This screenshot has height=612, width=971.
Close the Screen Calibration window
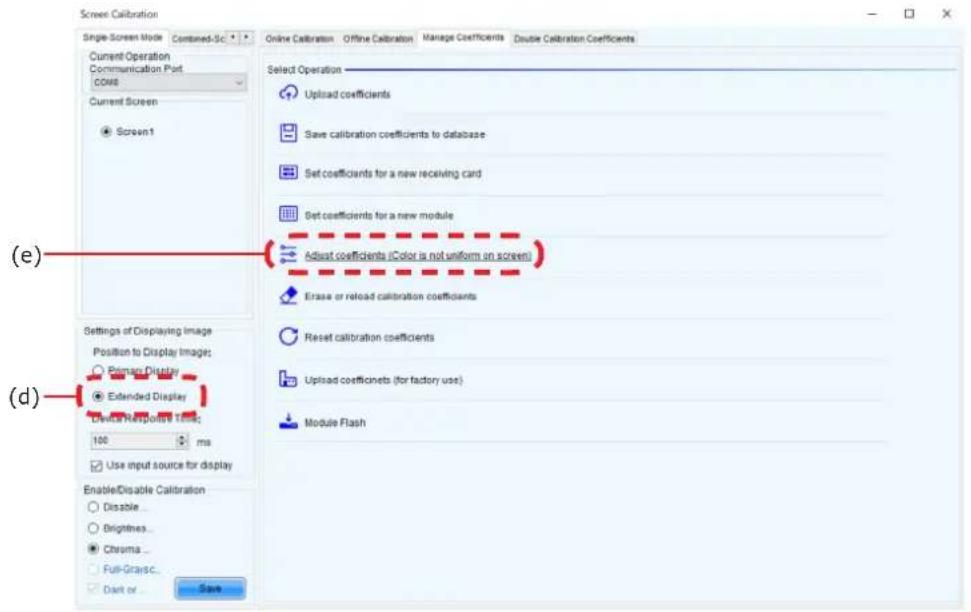(x=946, y=14)
